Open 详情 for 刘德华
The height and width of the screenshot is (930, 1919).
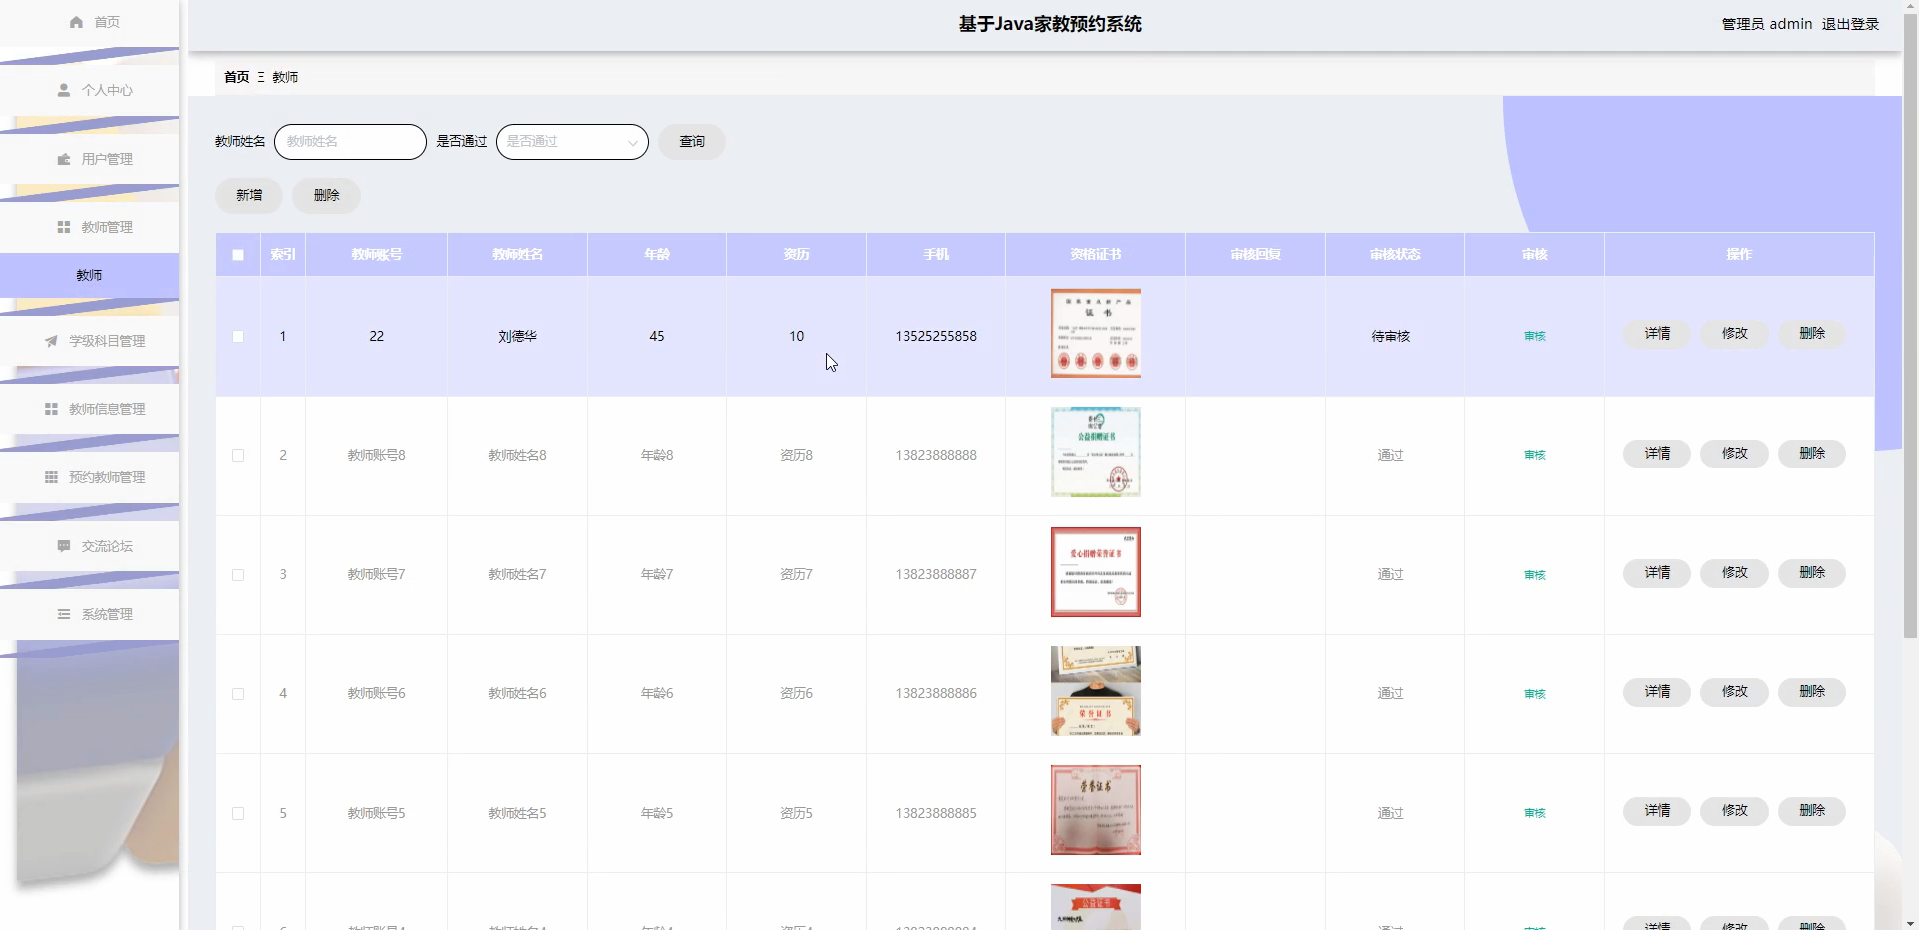point(1657,334)
